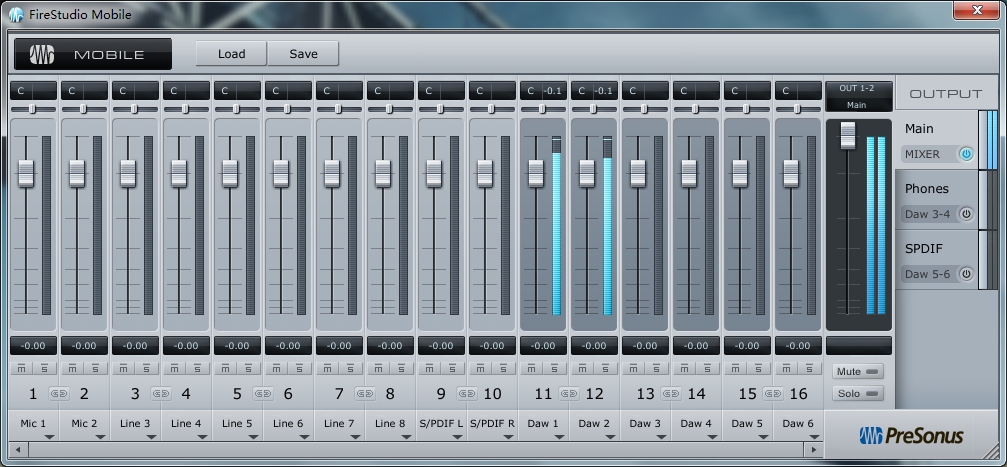
Task: Toggle stereo link for channels 11-12
Action: coord(569,393)
